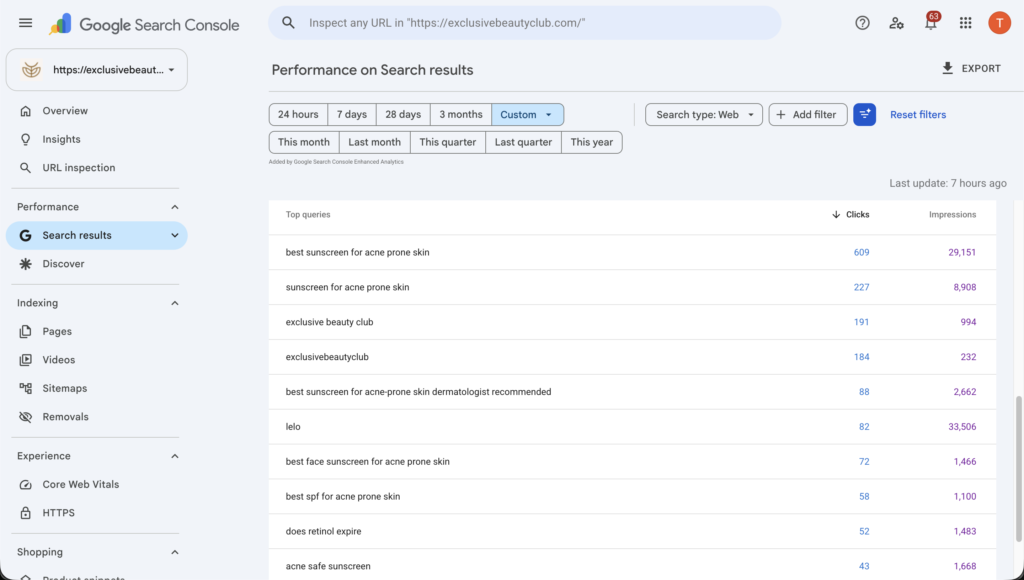This screenshot has height=580, width=1024.
Task: Click query 'best face sunscreen for acne prone skin'
Action: (368, 462)
